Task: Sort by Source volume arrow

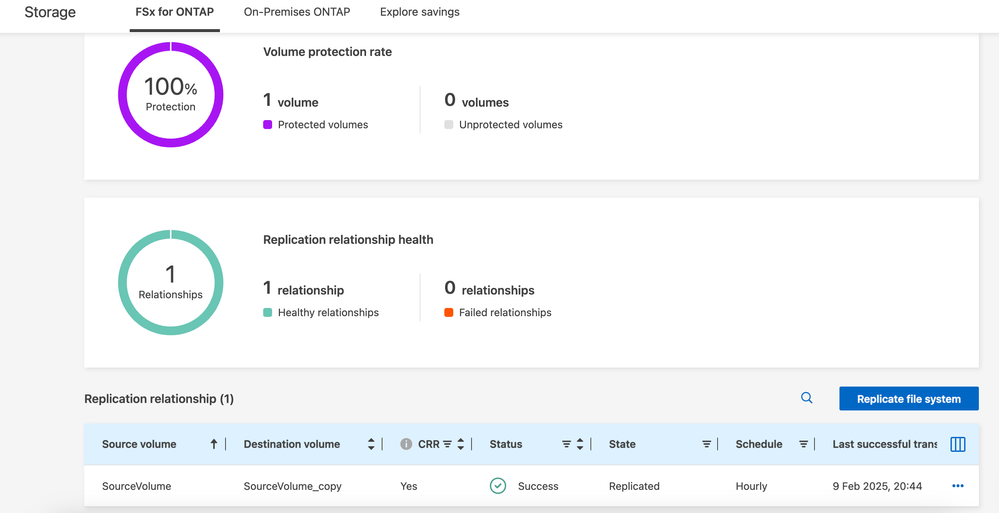Action: click(x=214, y=444)
